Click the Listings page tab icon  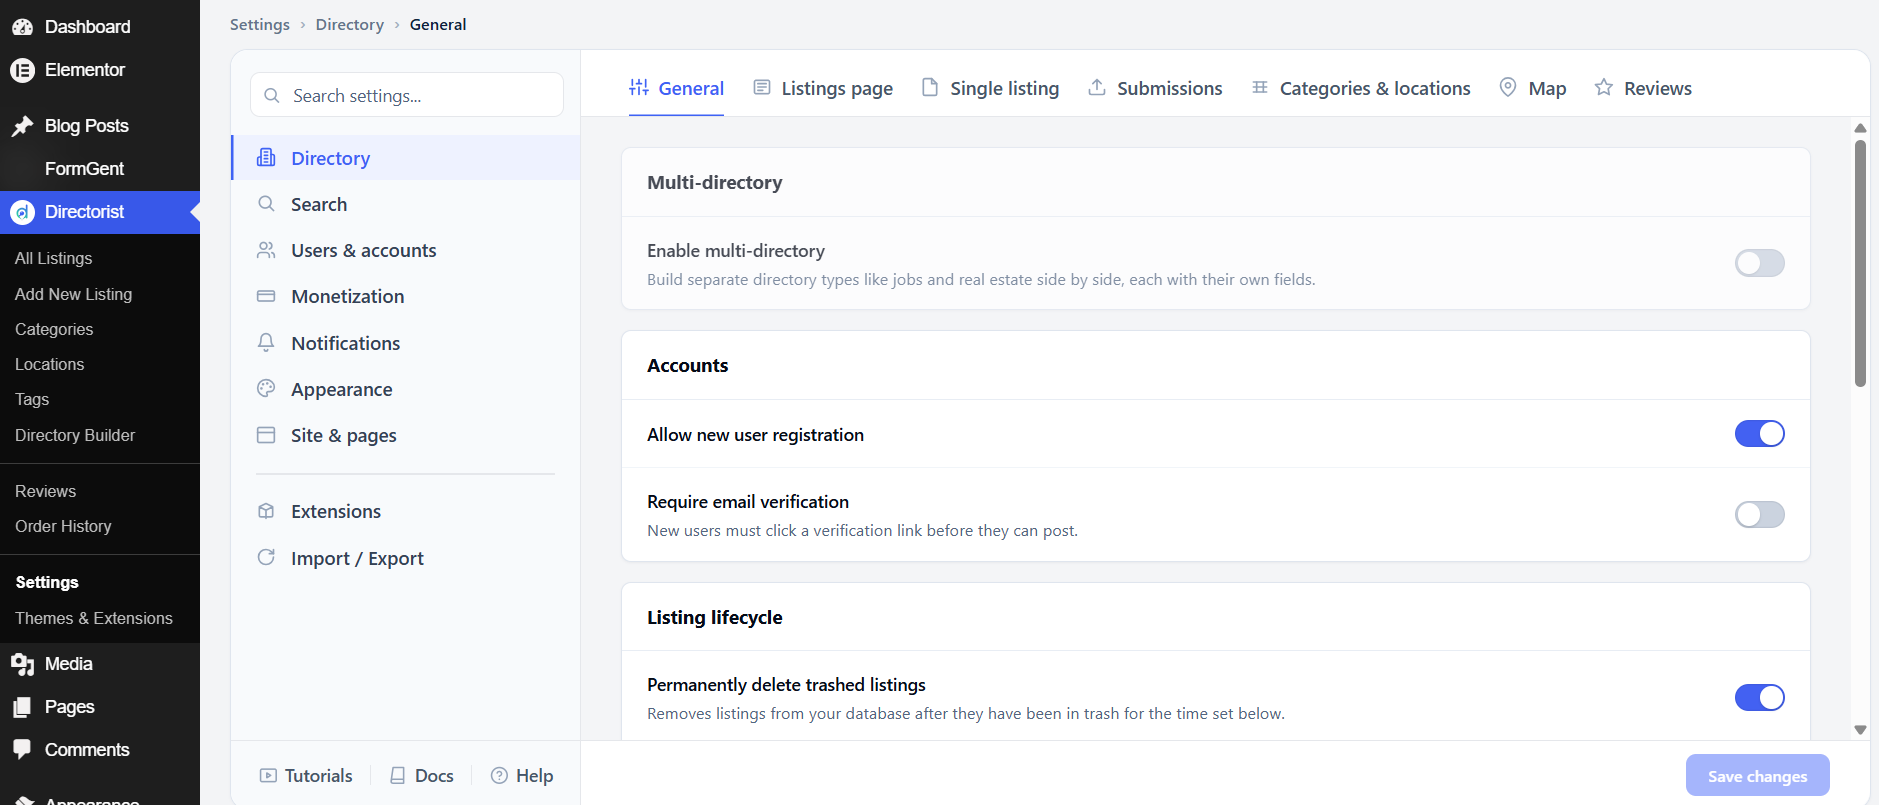762,87
